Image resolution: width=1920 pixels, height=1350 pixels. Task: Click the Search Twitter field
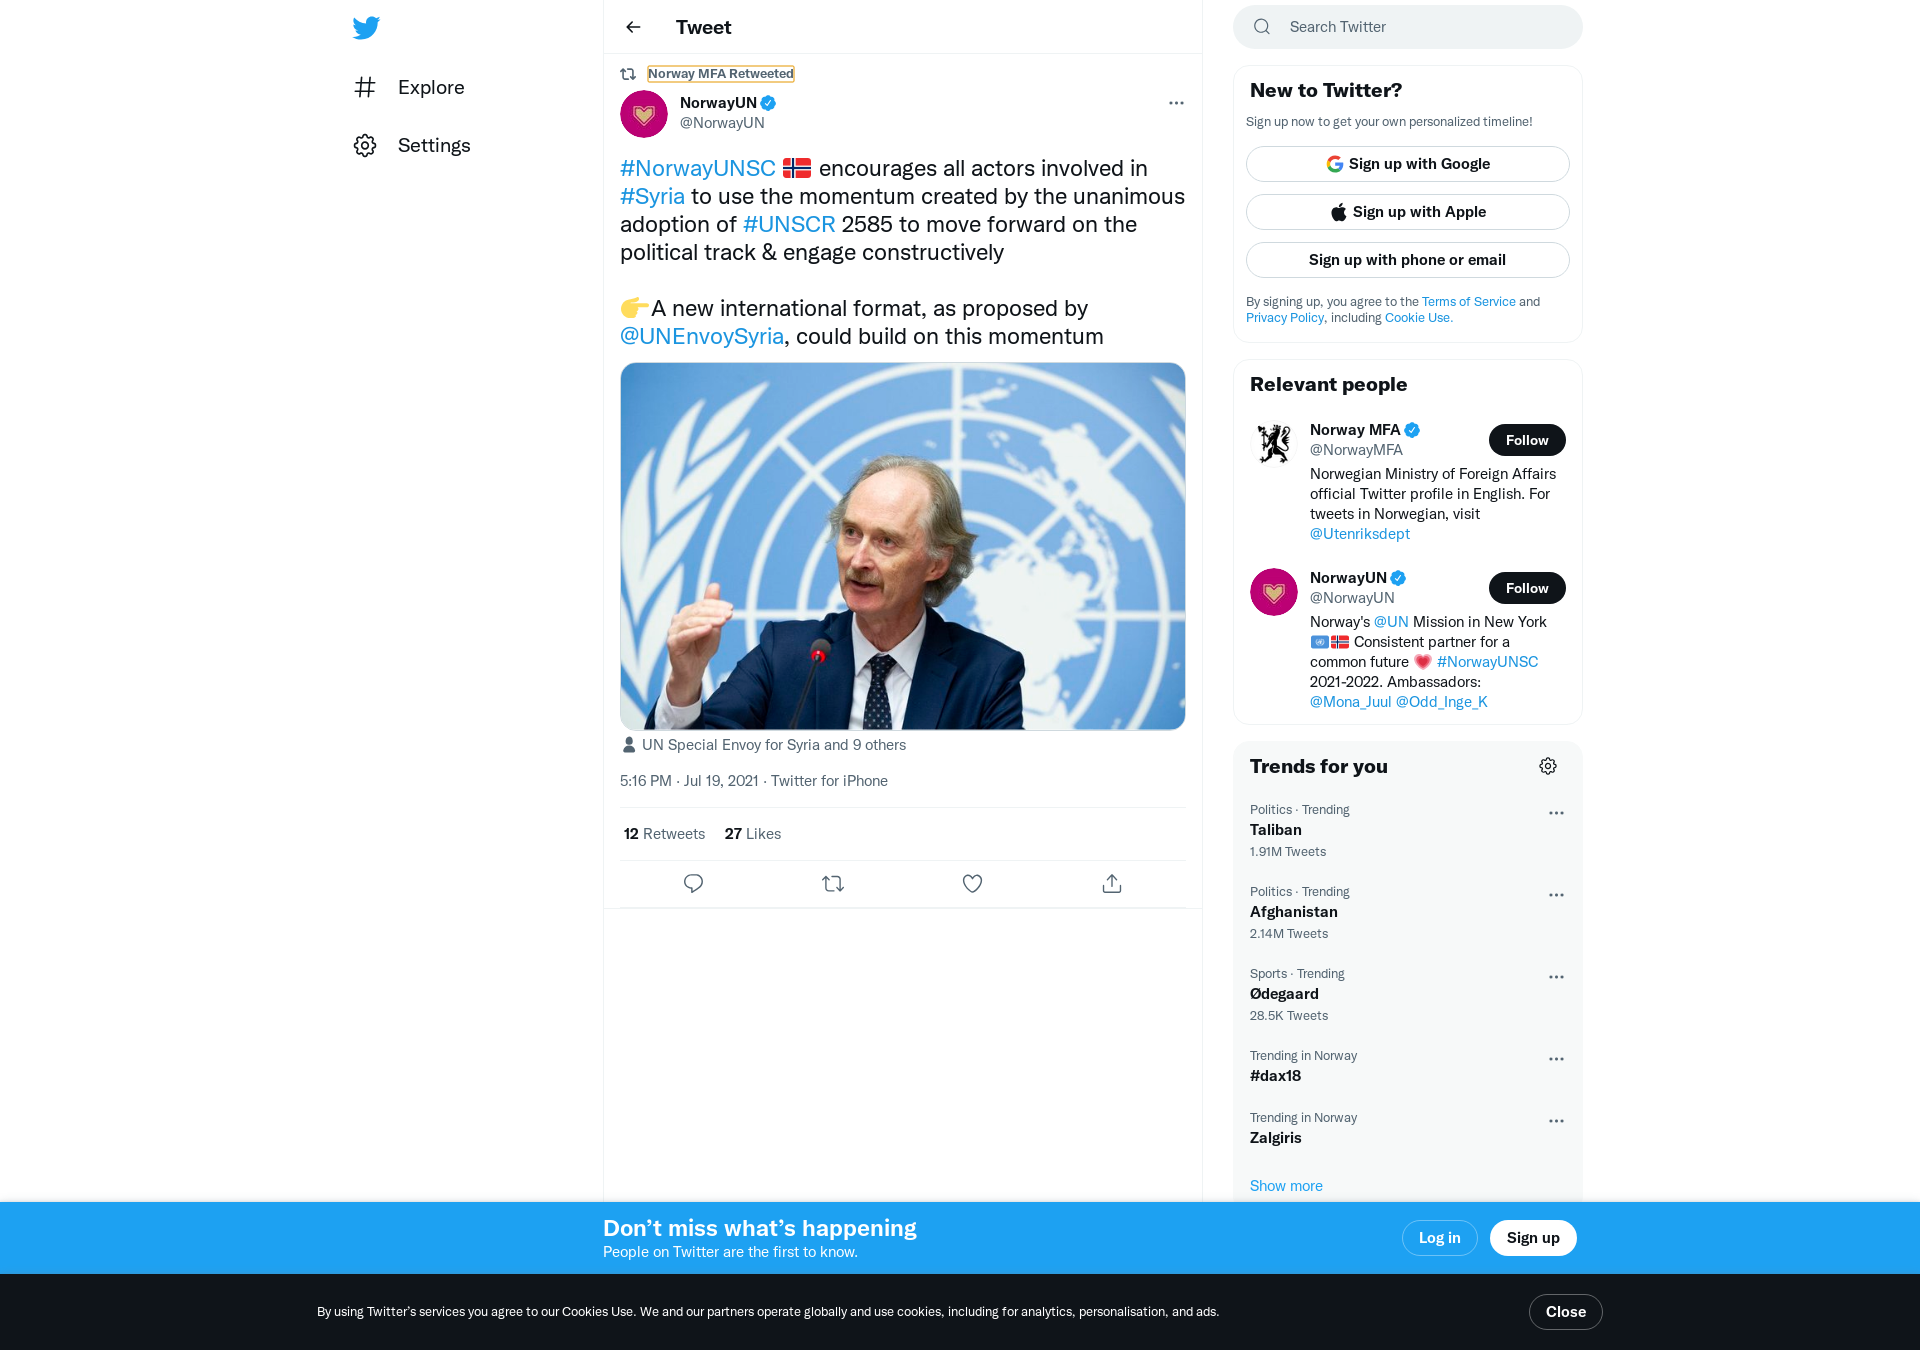pyautogui.click(x=1408, y=27)
